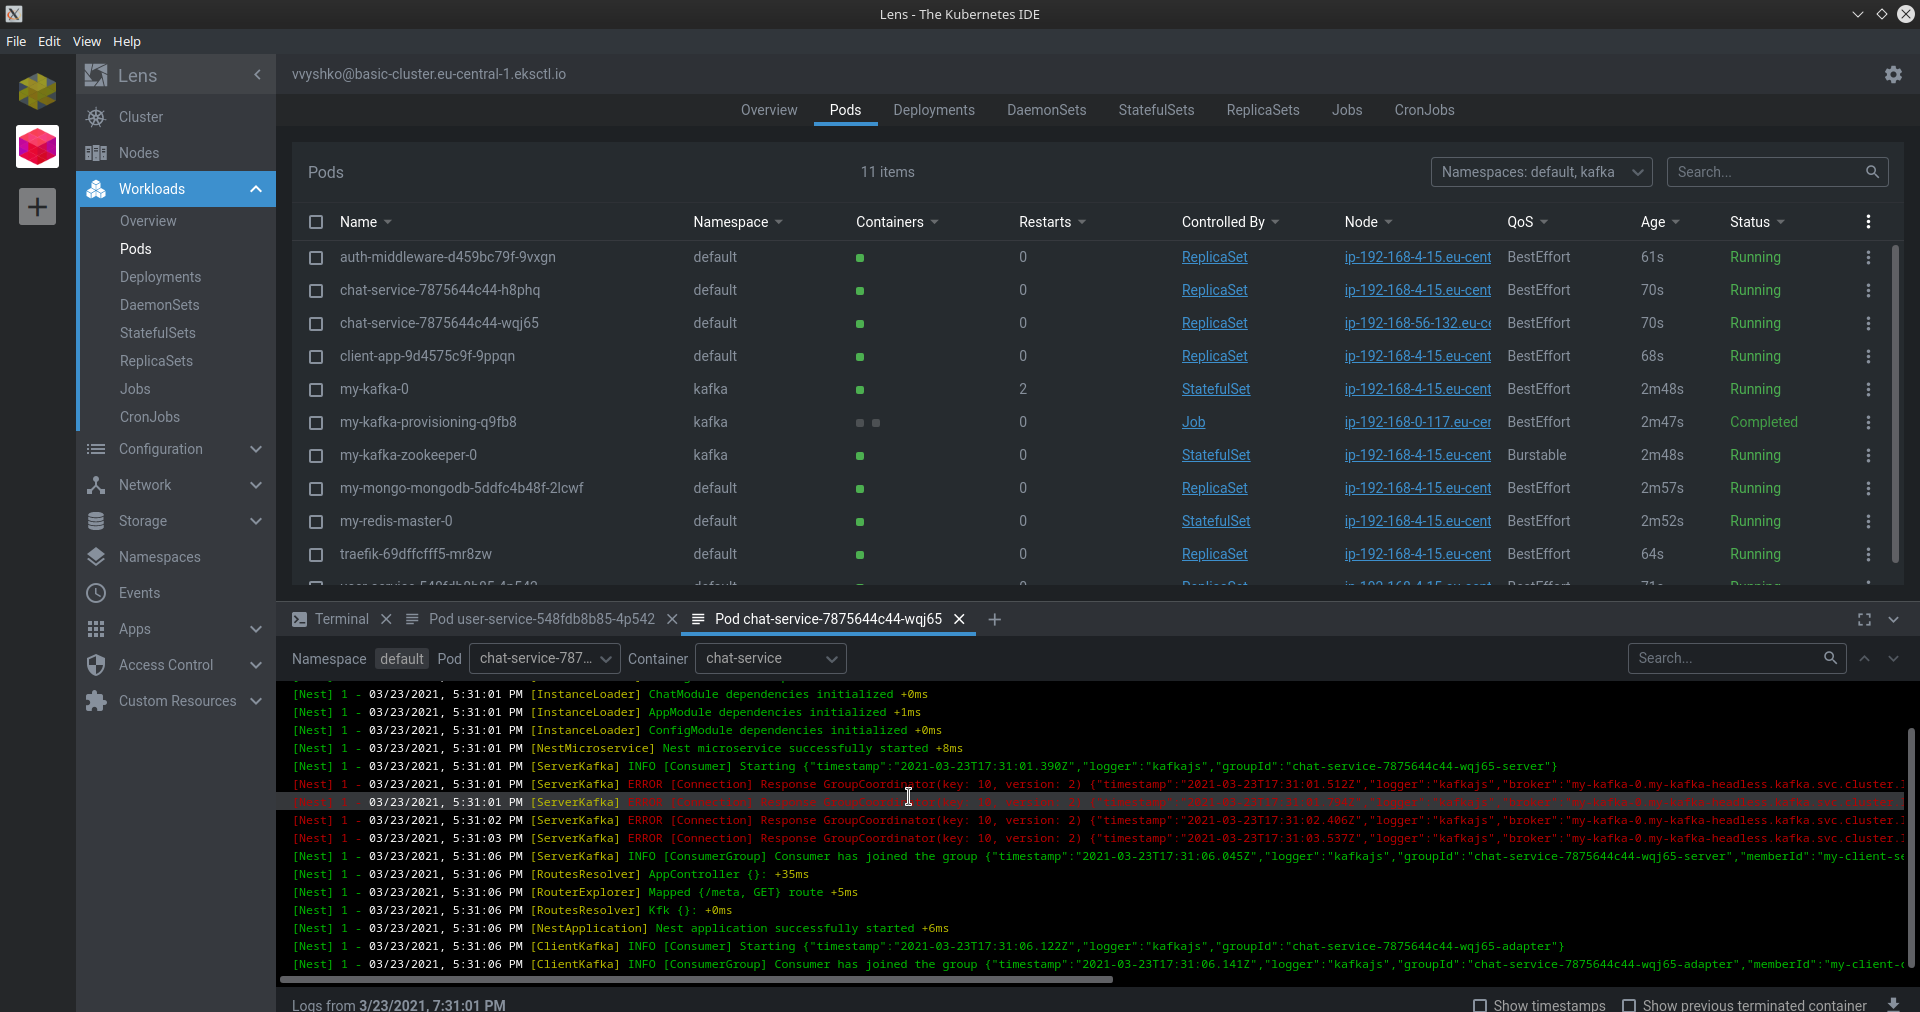Image resolution: width=1920 pixels, height=1012 pixels.
Task: Open the Help menu
Action: tap(127, 41)
